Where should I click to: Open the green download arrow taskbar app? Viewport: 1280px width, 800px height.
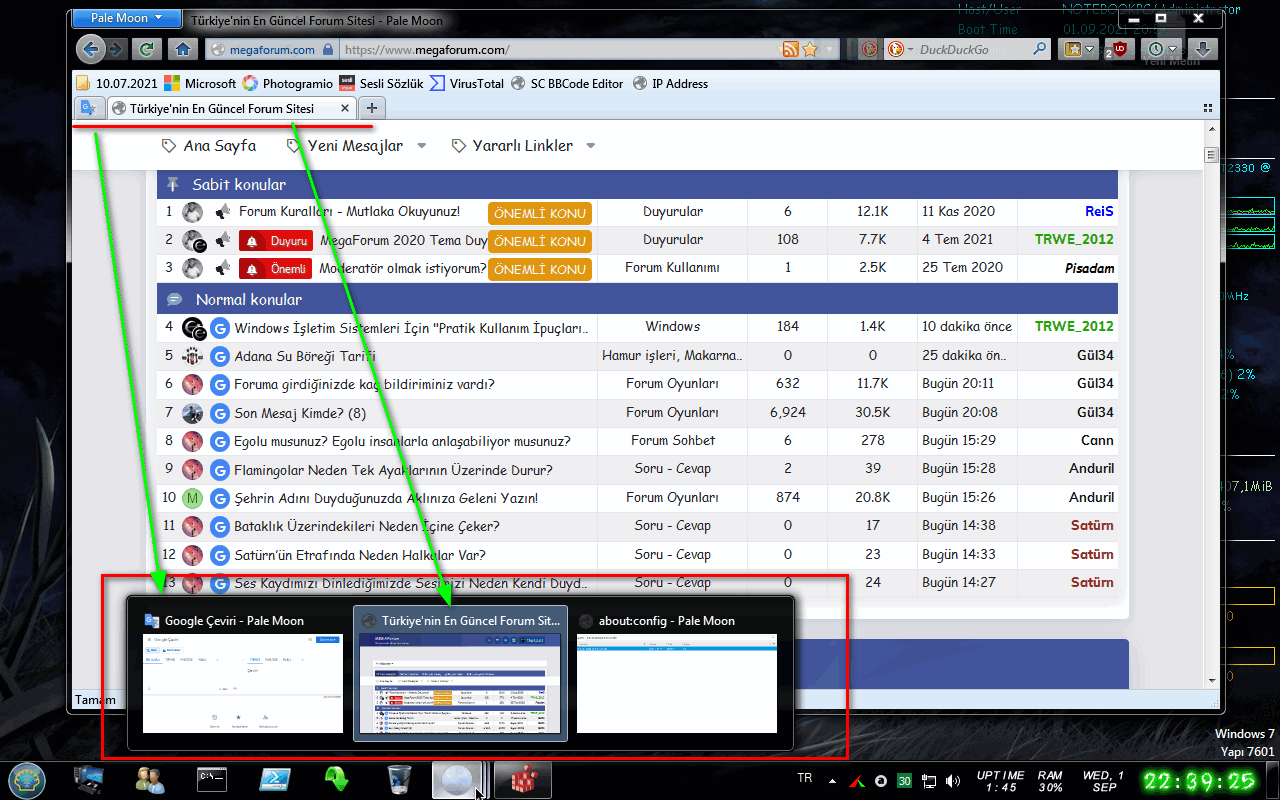[336, 780]
